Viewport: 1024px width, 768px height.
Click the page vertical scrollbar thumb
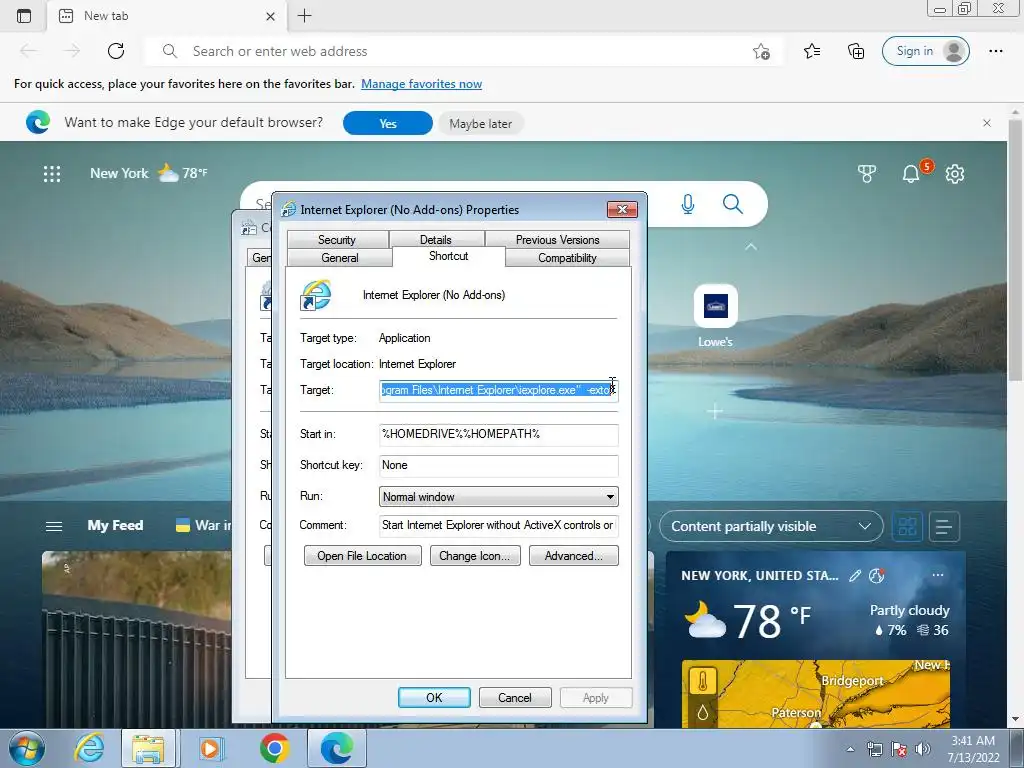(x=1016, y=248)
